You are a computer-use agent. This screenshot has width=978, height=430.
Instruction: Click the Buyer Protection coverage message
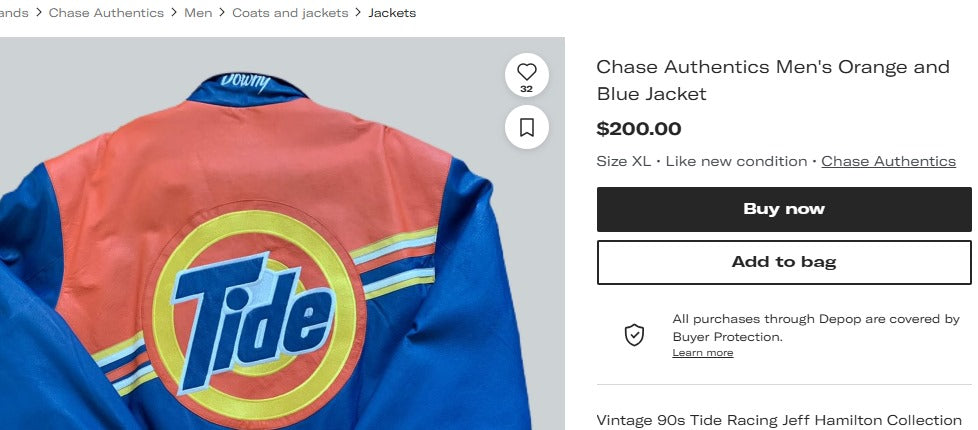(x=815, y=327)
